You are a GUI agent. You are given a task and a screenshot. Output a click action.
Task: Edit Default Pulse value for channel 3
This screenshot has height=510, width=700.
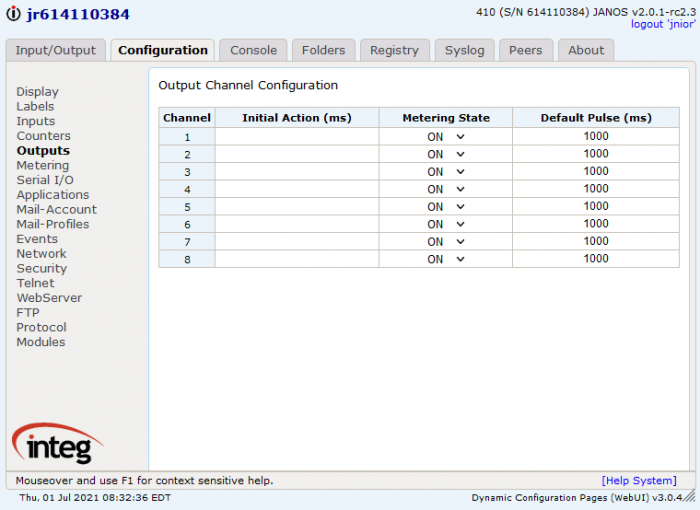[596, 171]
